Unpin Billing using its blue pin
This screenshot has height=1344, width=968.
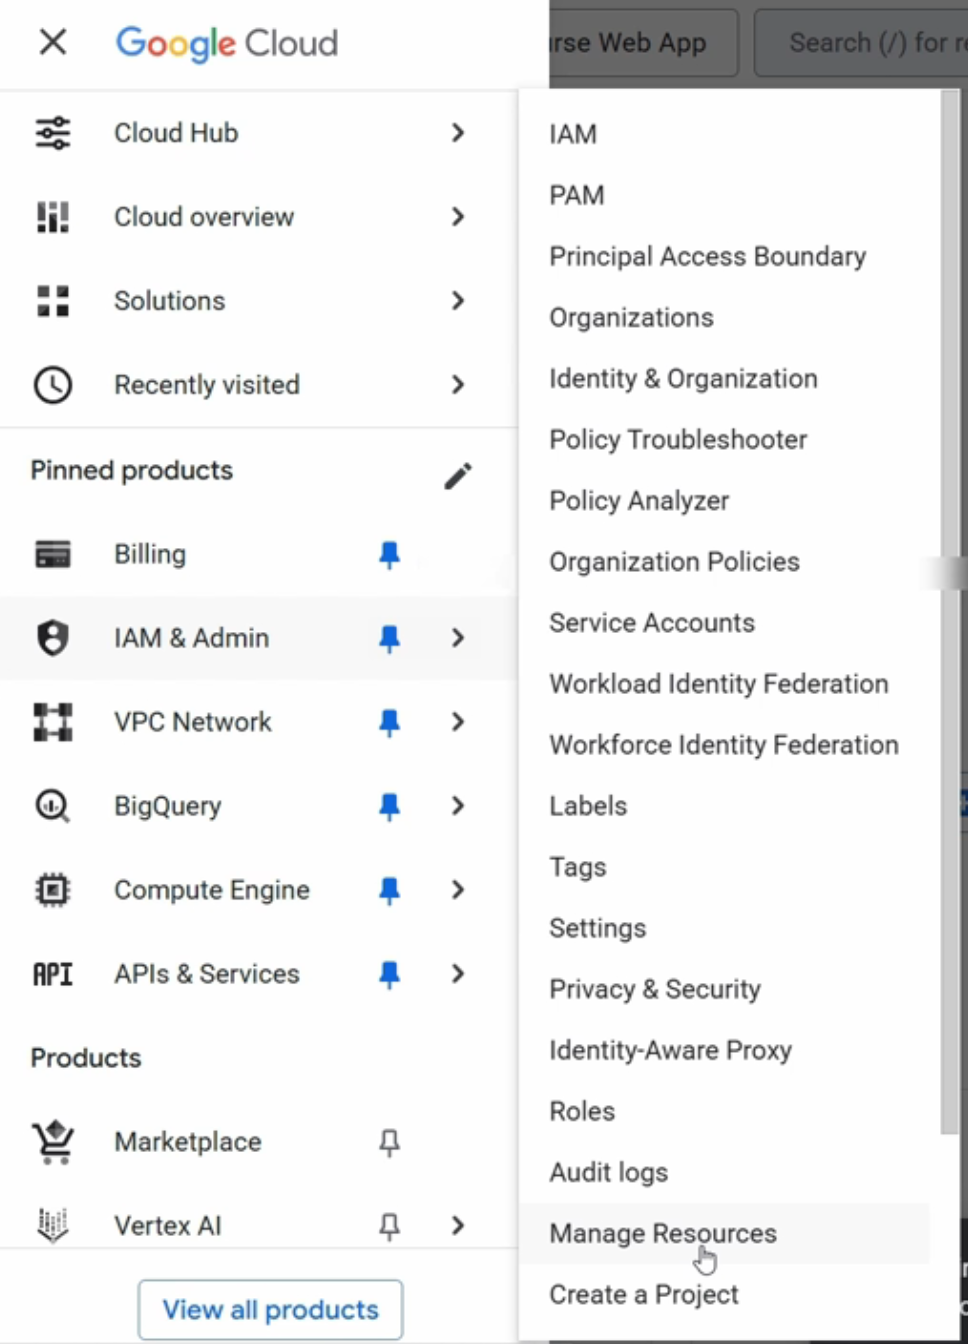click(389, 555)
